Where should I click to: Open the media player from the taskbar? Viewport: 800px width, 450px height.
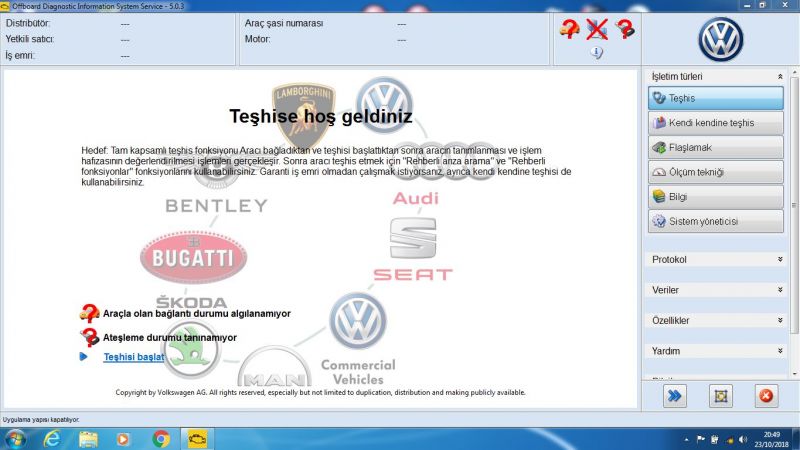click(123, 439)
